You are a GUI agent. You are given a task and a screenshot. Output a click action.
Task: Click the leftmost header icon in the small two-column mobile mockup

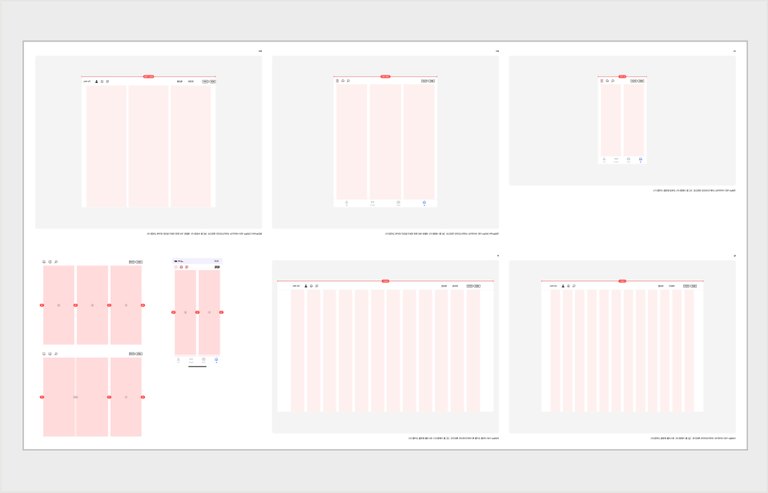[602, 81]
